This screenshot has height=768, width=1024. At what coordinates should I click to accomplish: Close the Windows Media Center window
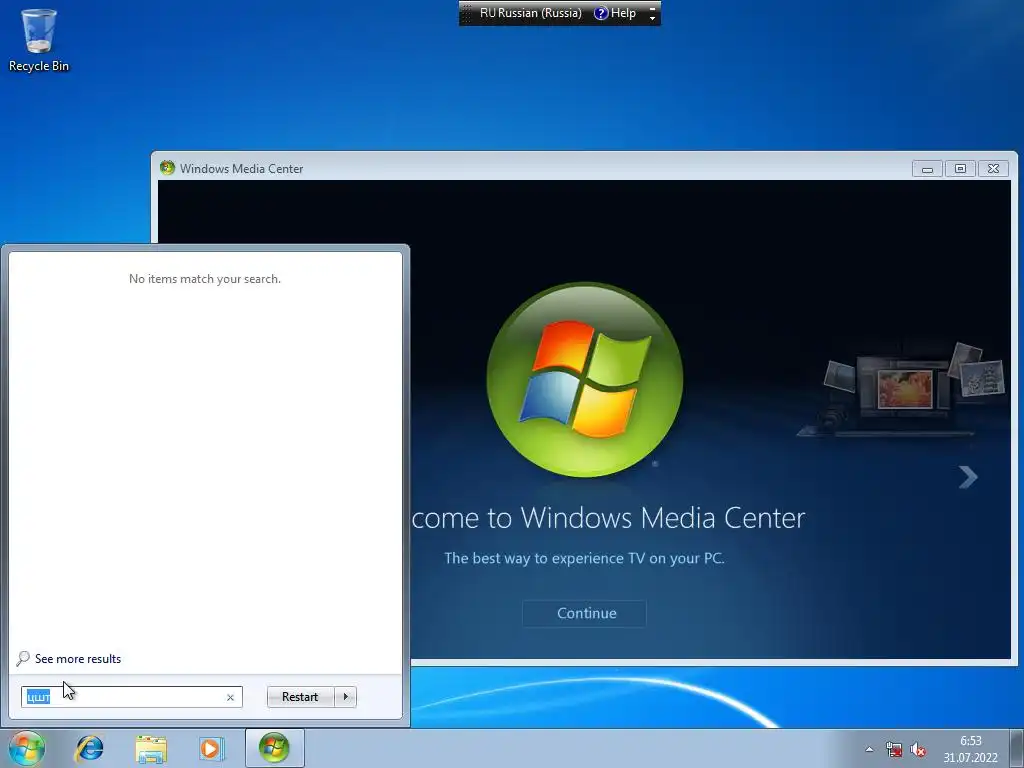(993, 168)
